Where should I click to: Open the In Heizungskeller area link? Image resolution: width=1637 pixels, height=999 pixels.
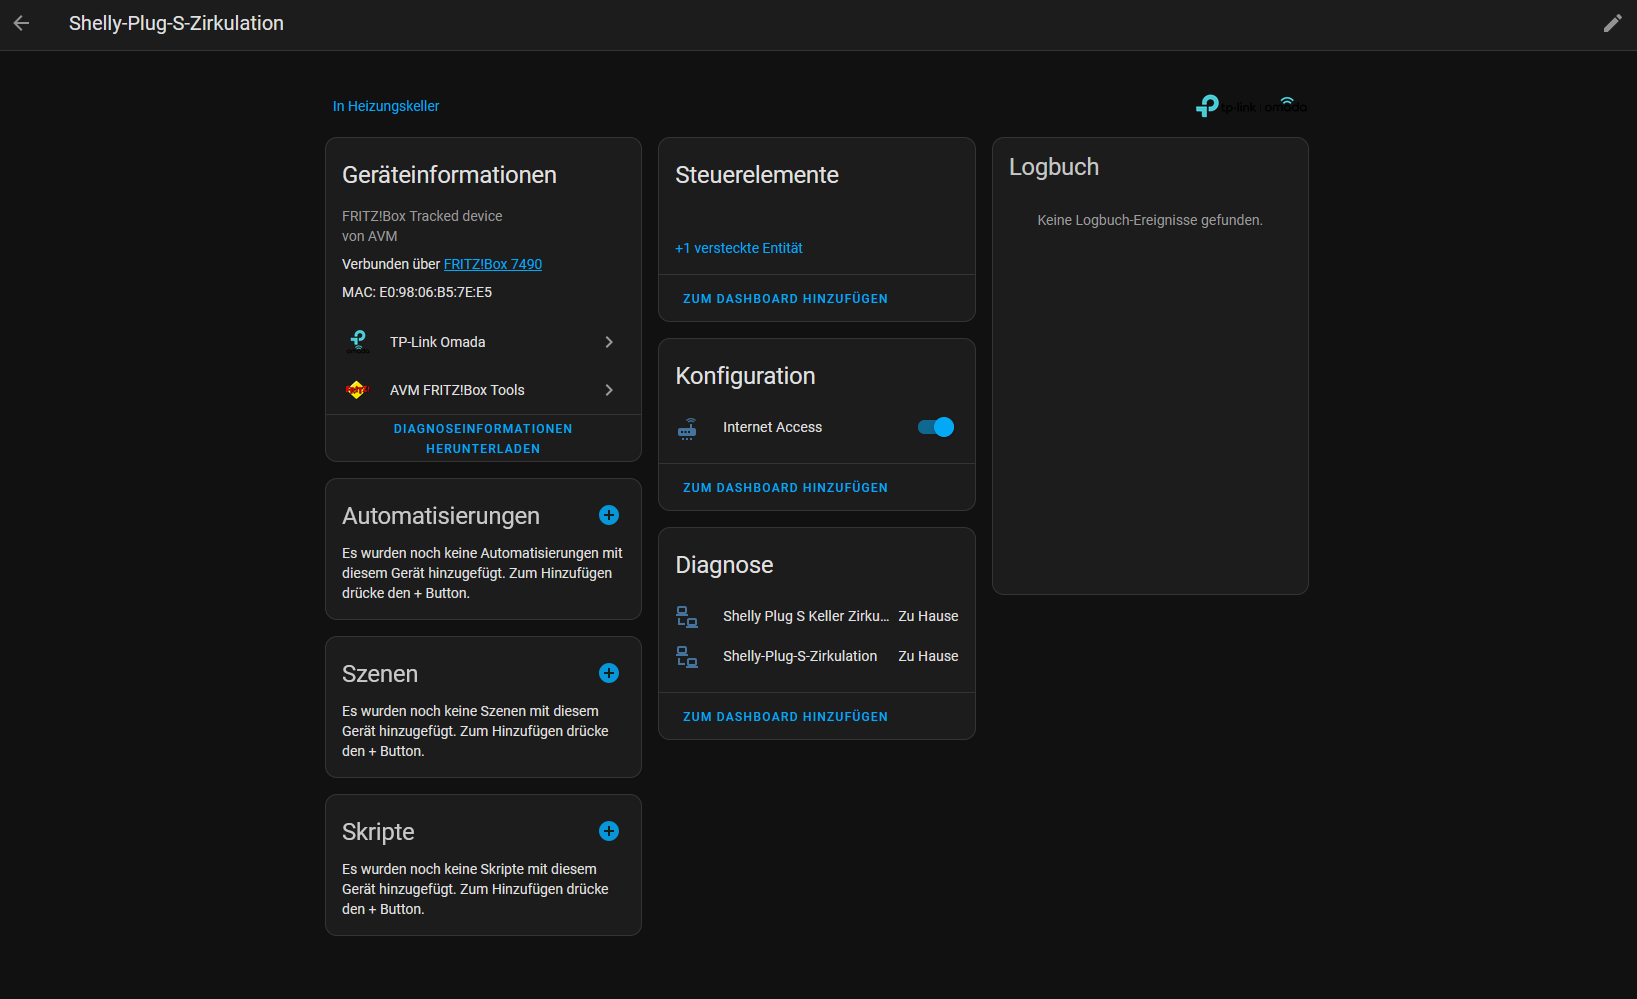386,106
